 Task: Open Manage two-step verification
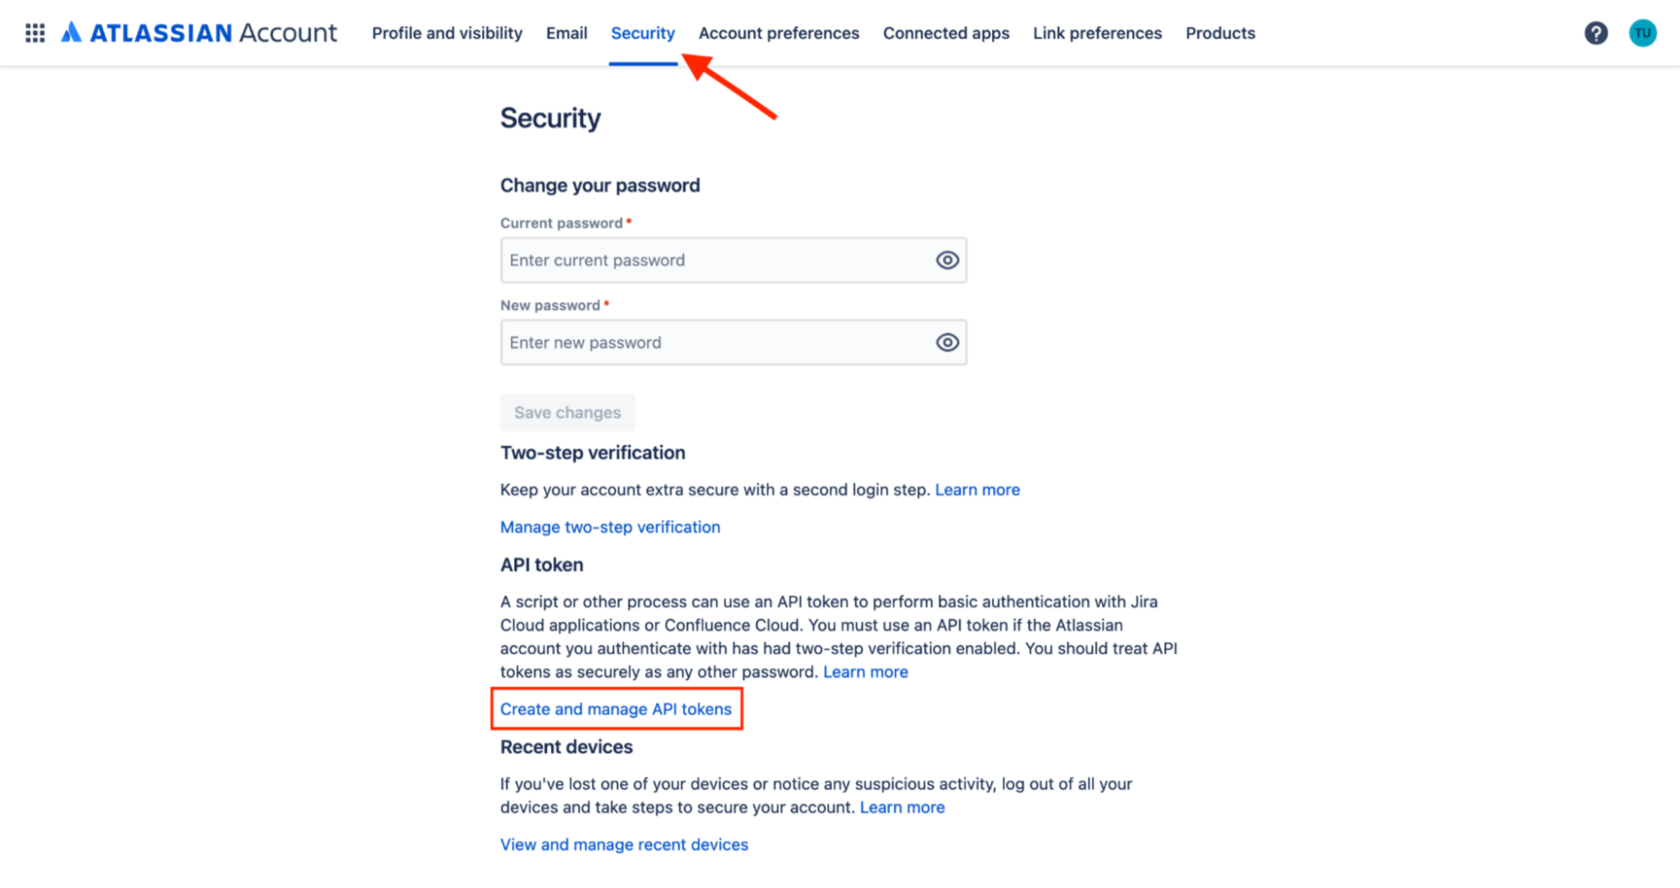pyautogui.click(x=610, y=526)
